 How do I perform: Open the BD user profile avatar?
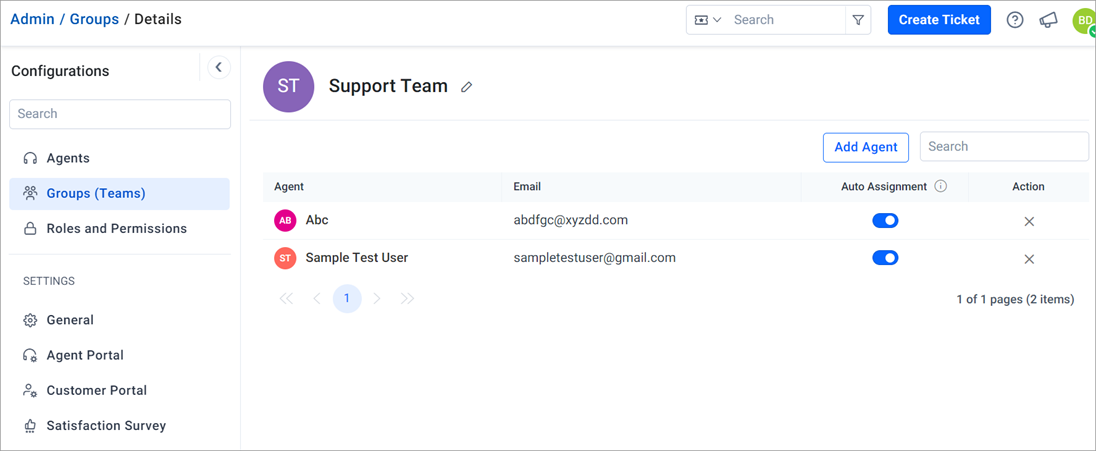[x=1084, y=21]
